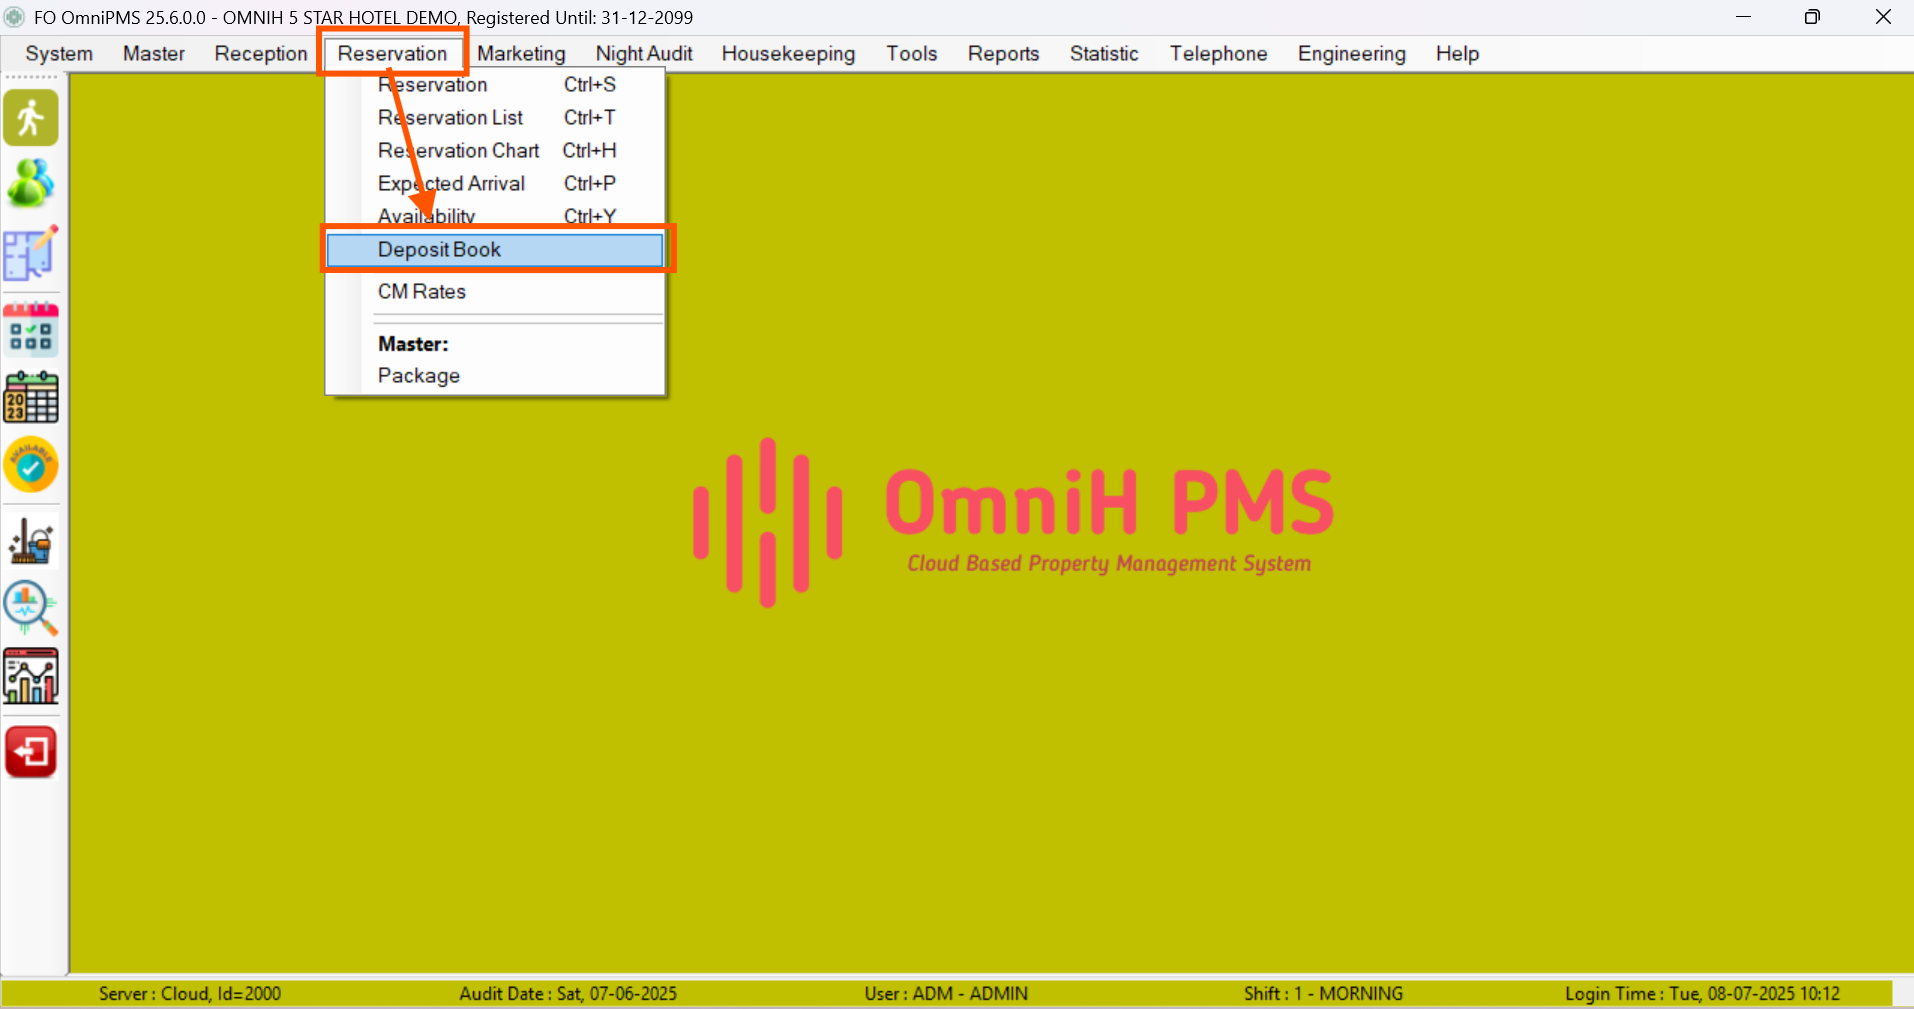Open the Tools menu
Image resolution: width=1914 pixels, height=1009 pixels.
[912, 54]
